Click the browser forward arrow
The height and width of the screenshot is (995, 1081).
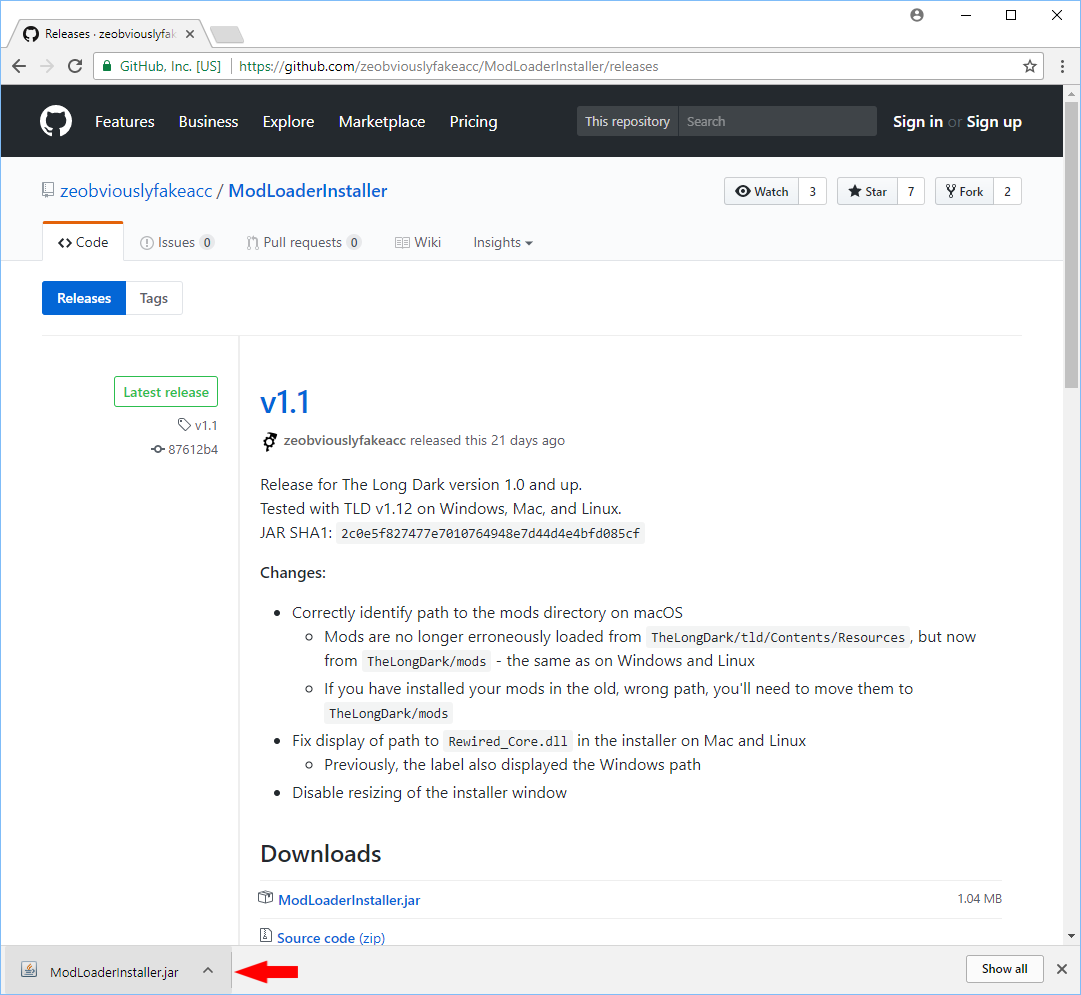(x=47, y=66)
